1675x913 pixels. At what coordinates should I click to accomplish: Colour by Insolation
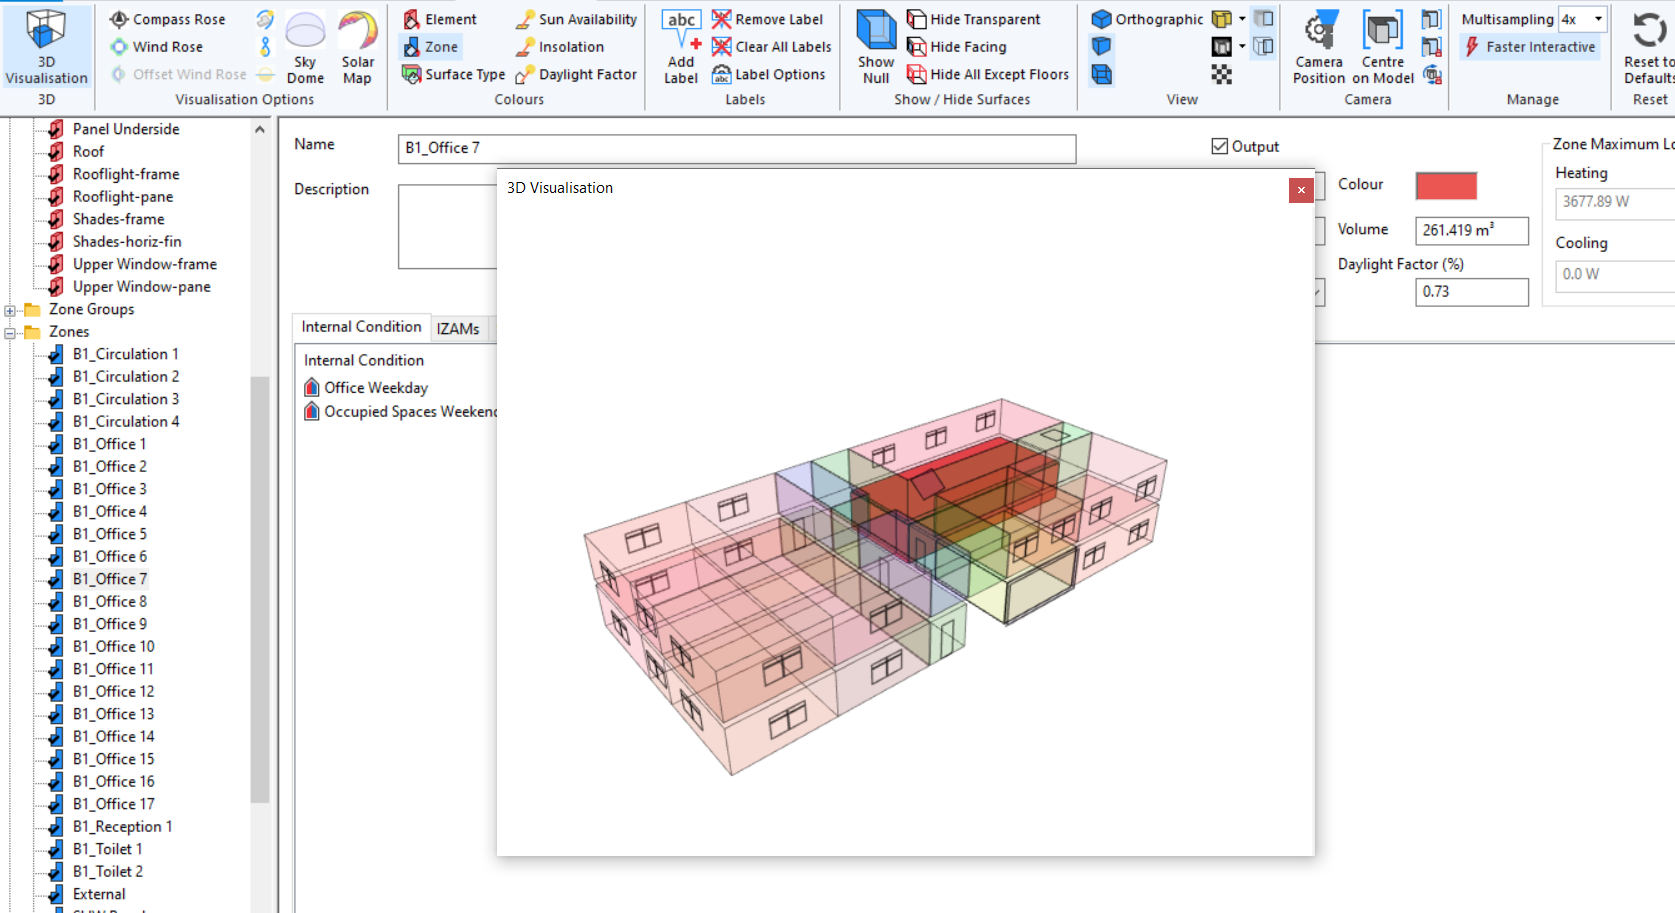[560, 47]
